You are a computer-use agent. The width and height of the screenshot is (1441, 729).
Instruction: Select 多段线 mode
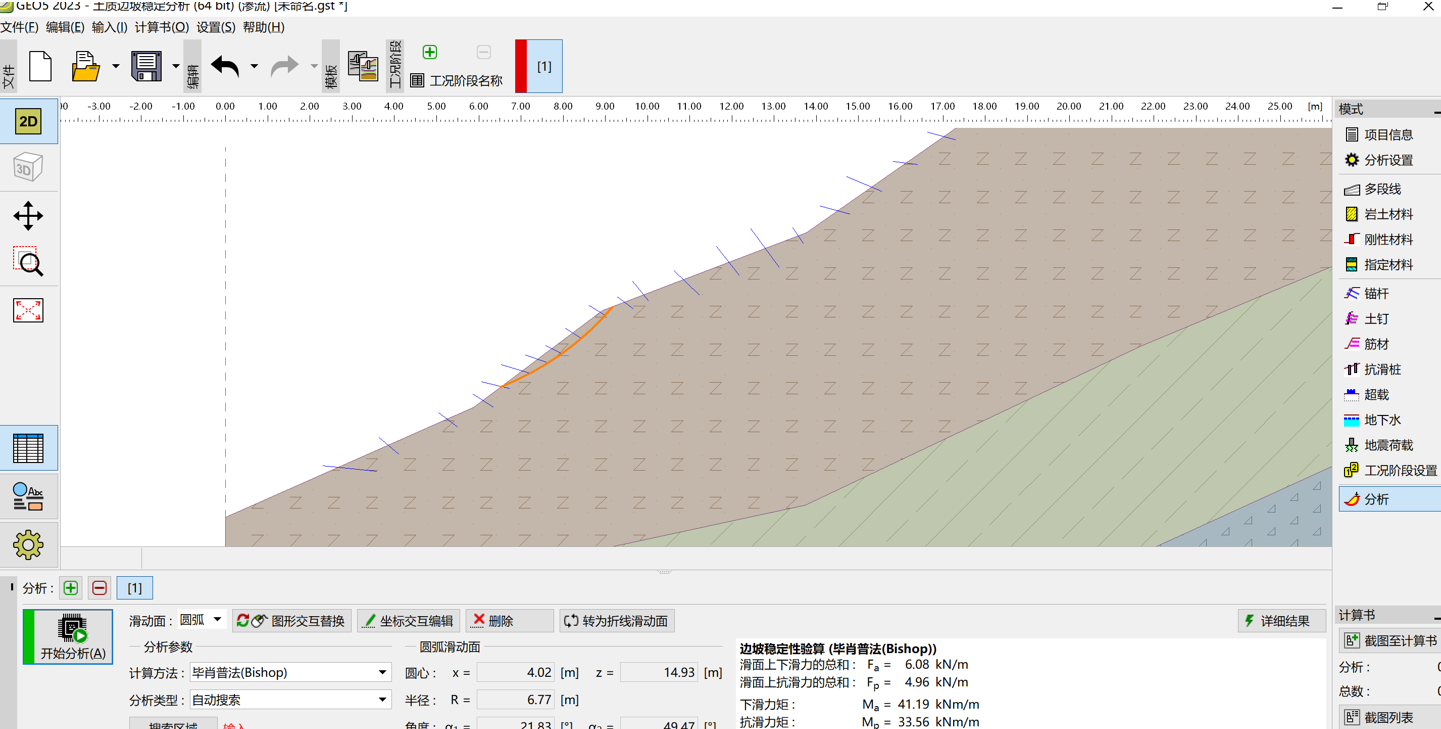(1389, 189)
